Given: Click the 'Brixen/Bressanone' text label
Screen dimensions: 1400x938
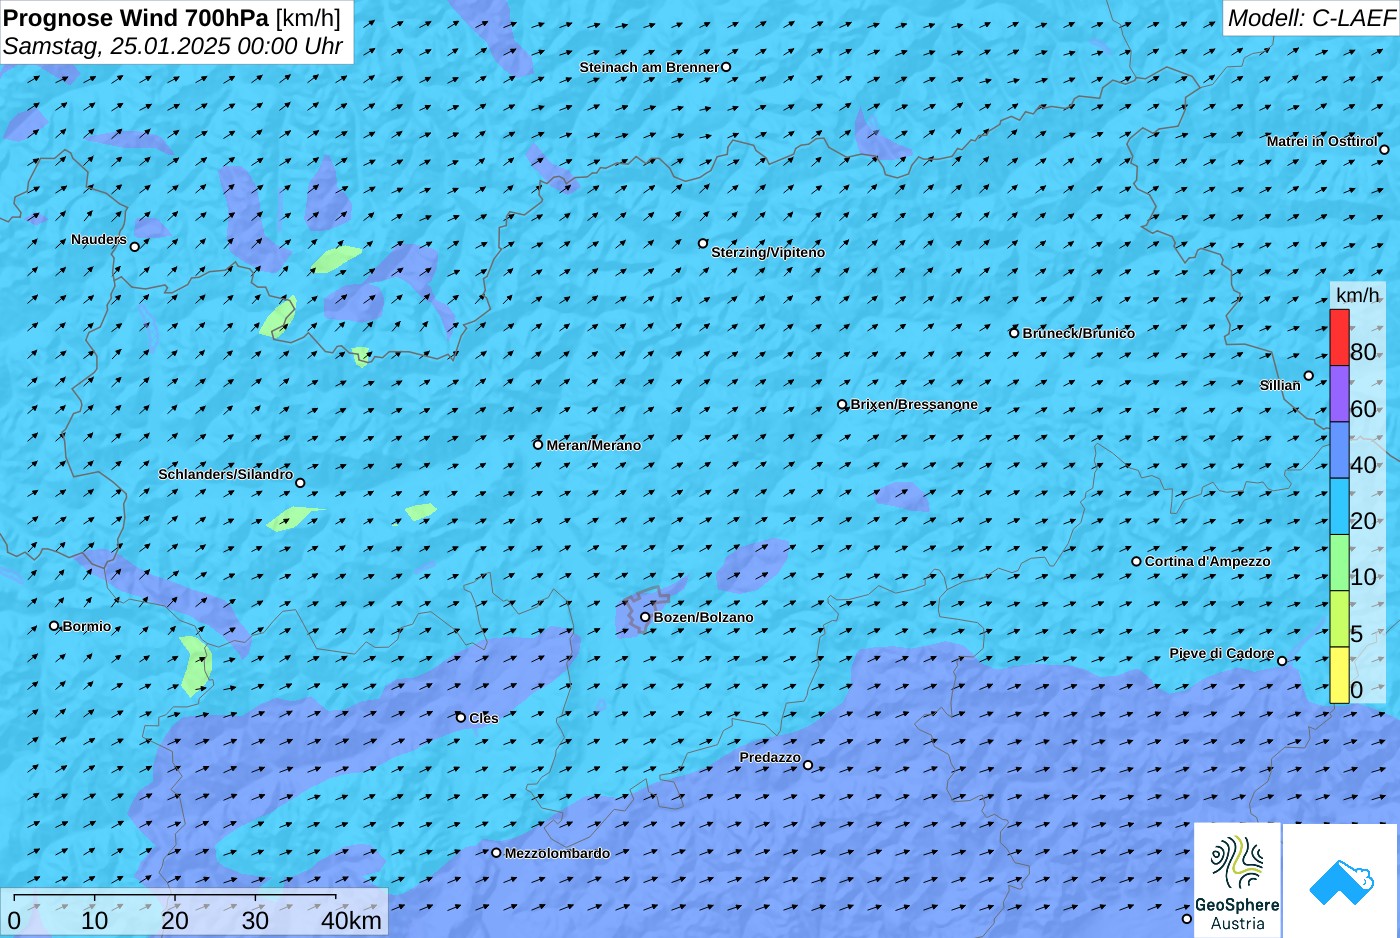Looking at the screenshot, I should click(914, 404).
